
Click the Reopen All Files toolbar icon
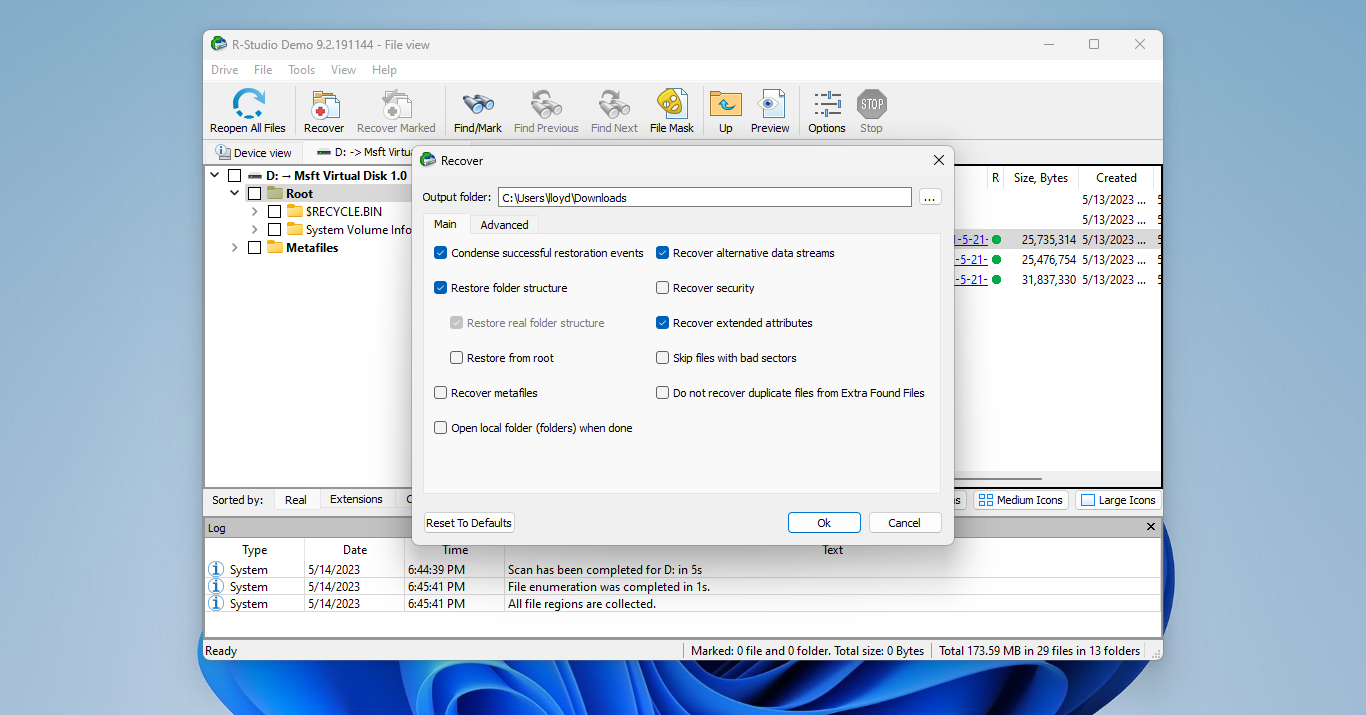(x=248, y=104)
